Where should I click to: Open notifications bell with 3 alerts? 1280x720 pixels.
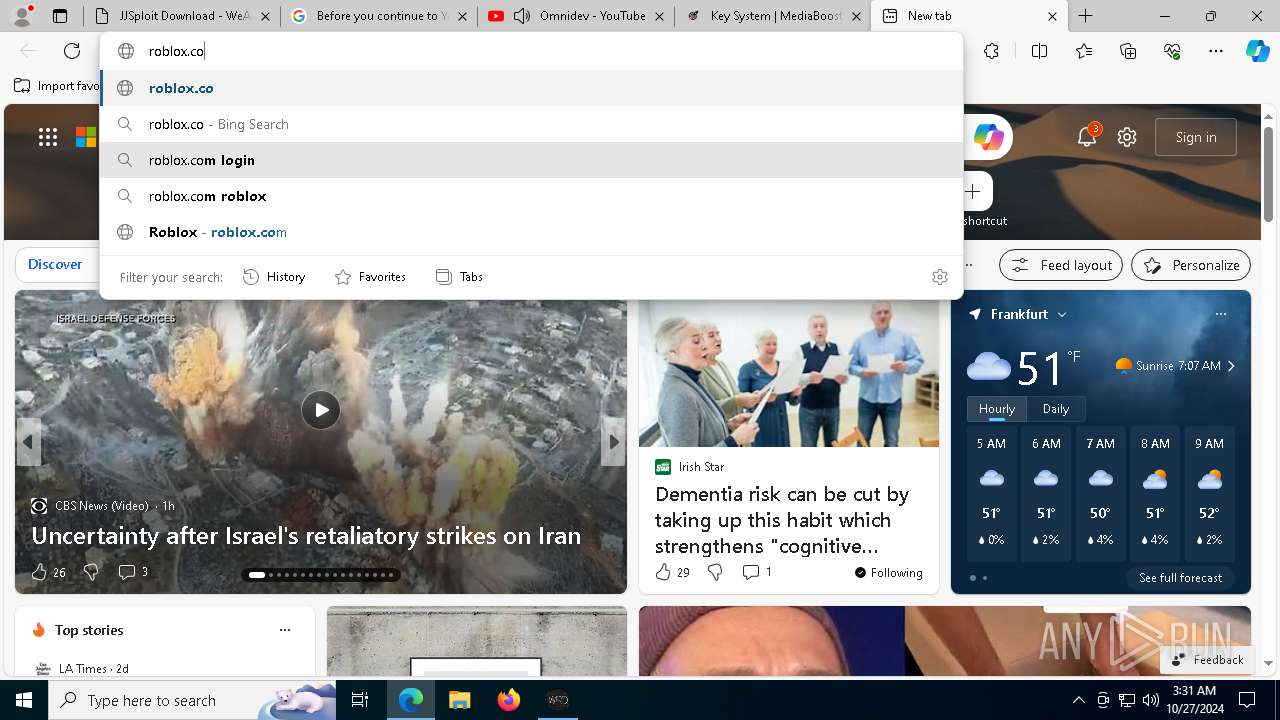click(1087, 137)
